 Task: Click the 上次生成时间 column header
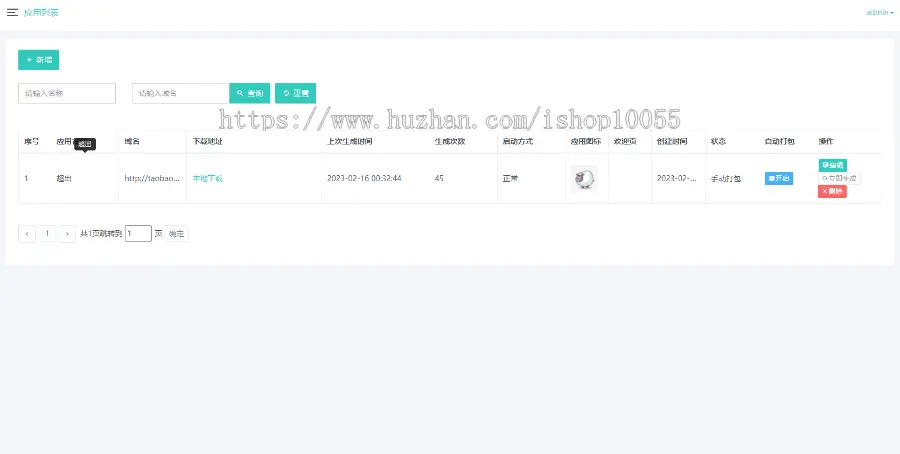tap(350, 141)
